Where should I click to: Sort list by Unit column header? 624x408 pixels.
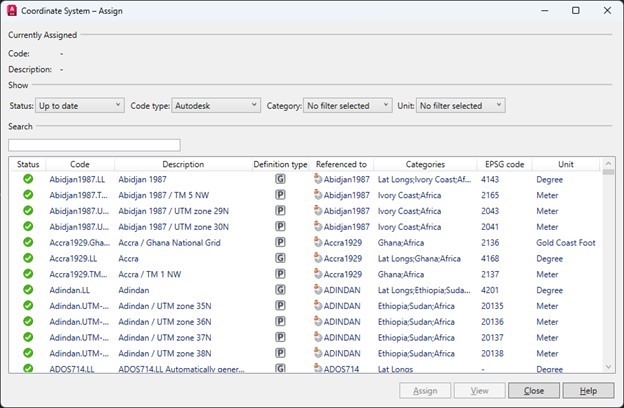(x=566, y=164)
